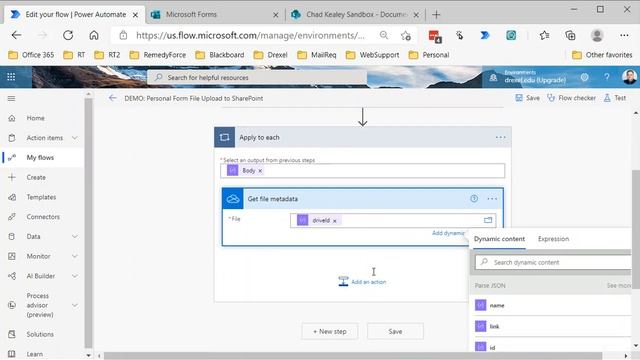Open the RemedyForce bookmarks folder
640x360 pixels.
pos(158,55)
